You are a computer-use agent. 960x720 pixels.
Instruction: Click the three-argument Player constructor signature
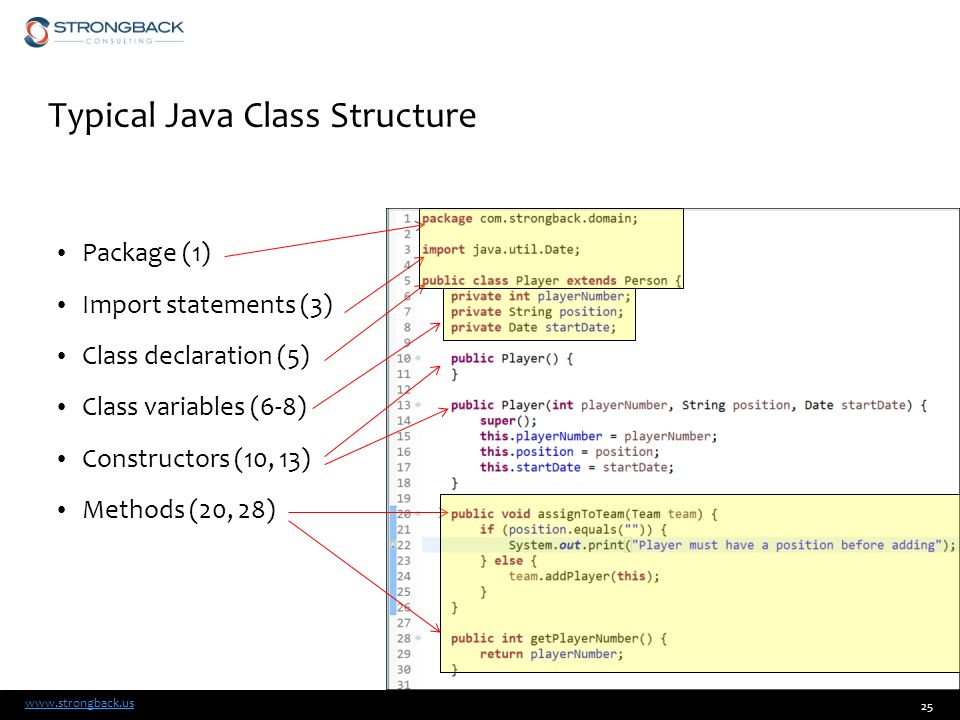point(689,405)
